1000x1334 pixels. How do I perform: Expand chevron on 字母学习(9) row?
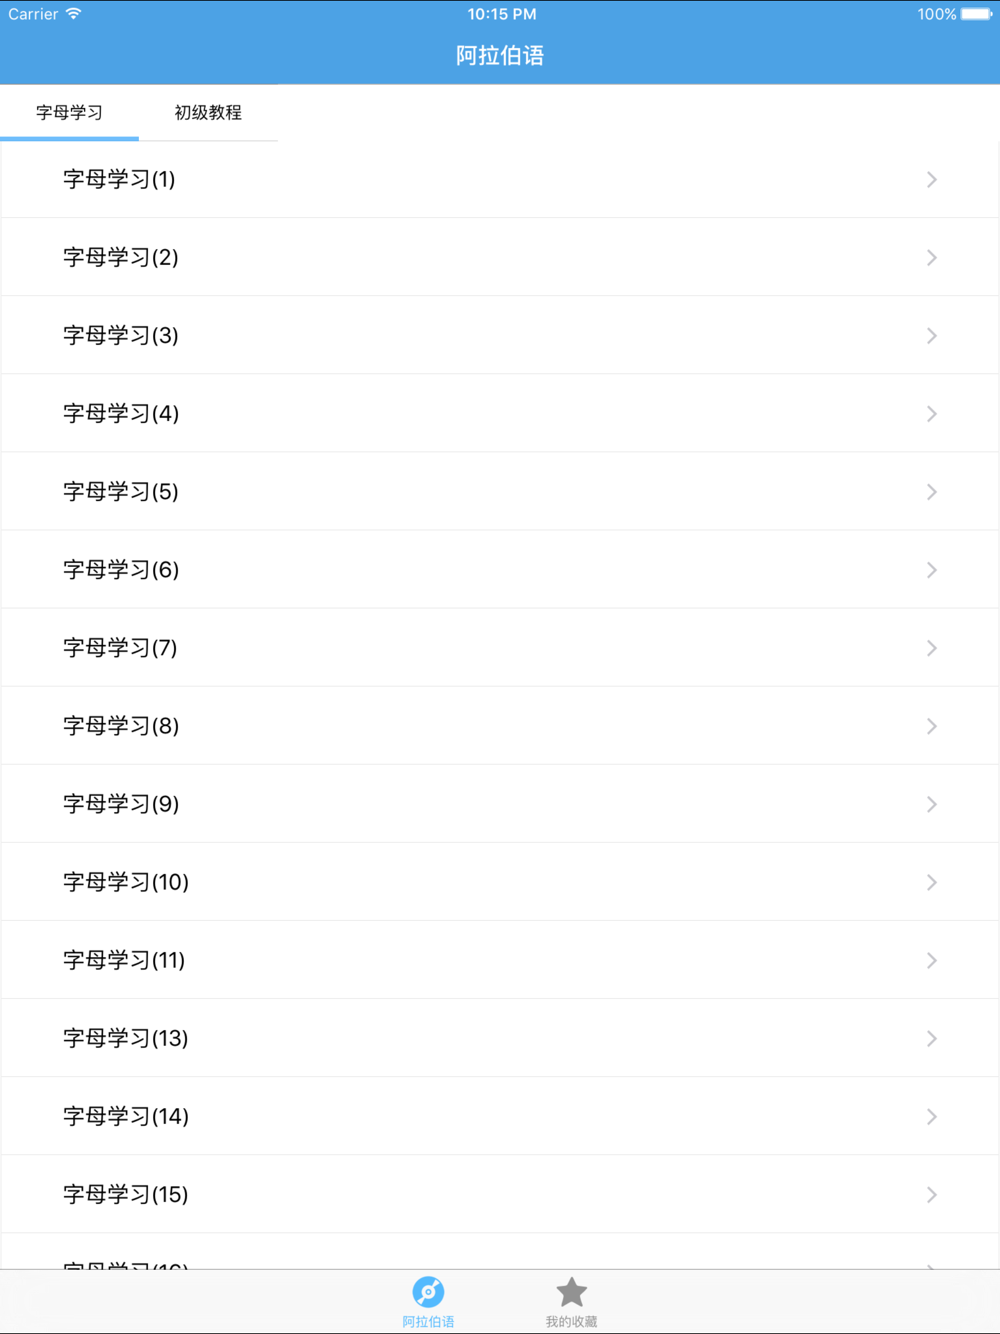931,804
